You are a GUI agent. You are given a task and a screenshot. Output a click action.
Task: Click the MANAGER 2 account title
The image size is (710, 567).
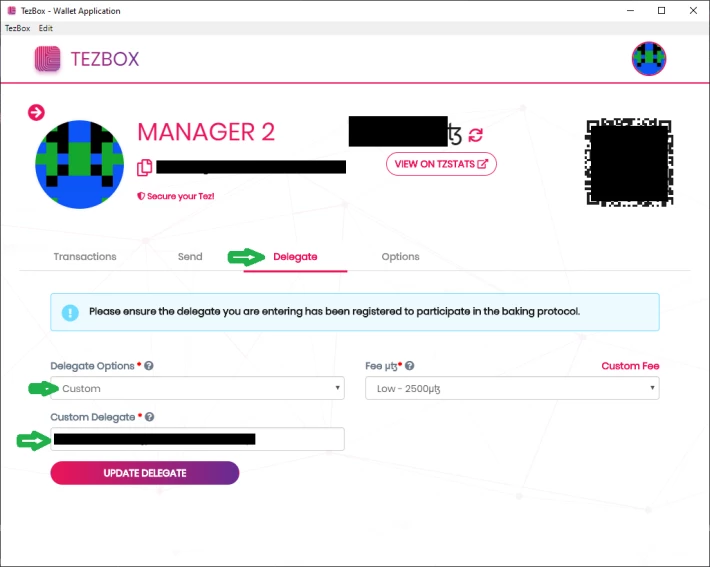click(206, 132)
